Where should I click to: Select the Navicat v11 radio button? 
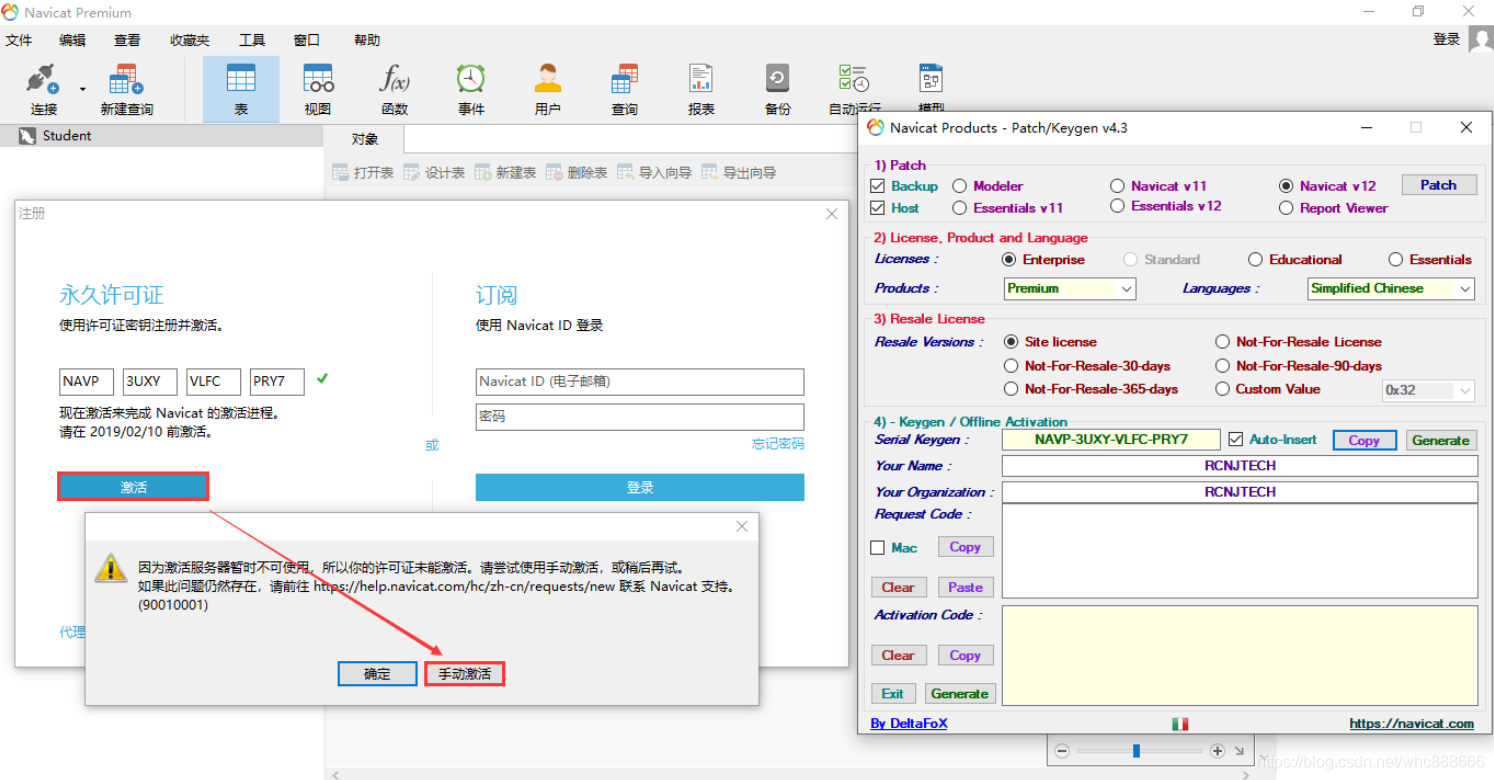tap(1117, 186)
